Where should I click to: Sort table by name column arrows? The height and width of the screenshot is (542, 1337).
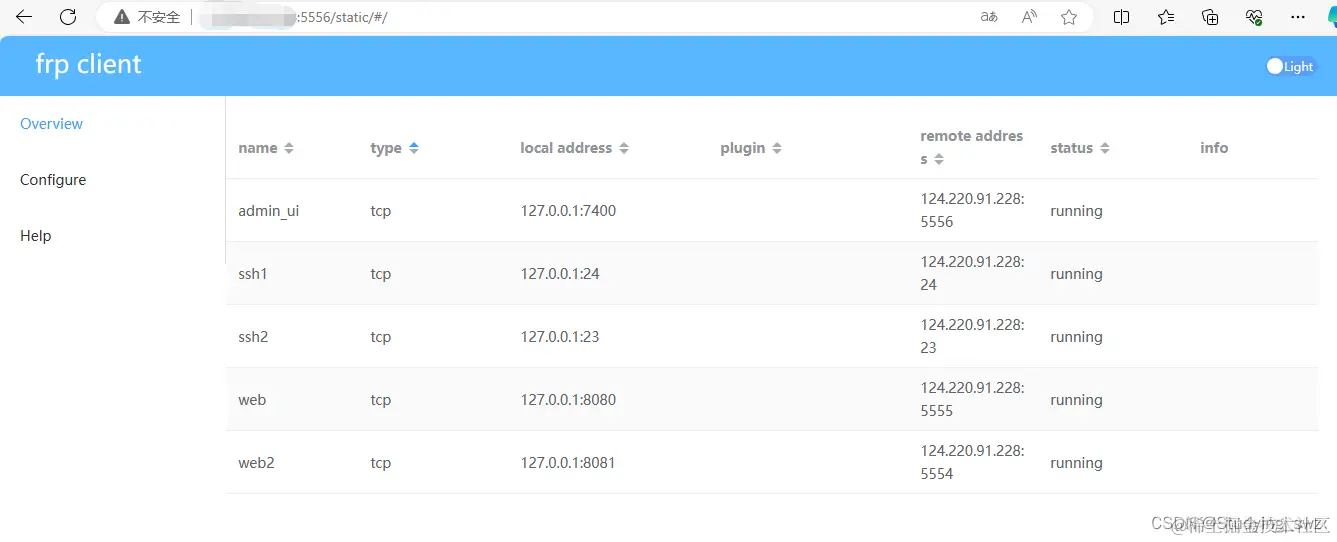[289, 148]
